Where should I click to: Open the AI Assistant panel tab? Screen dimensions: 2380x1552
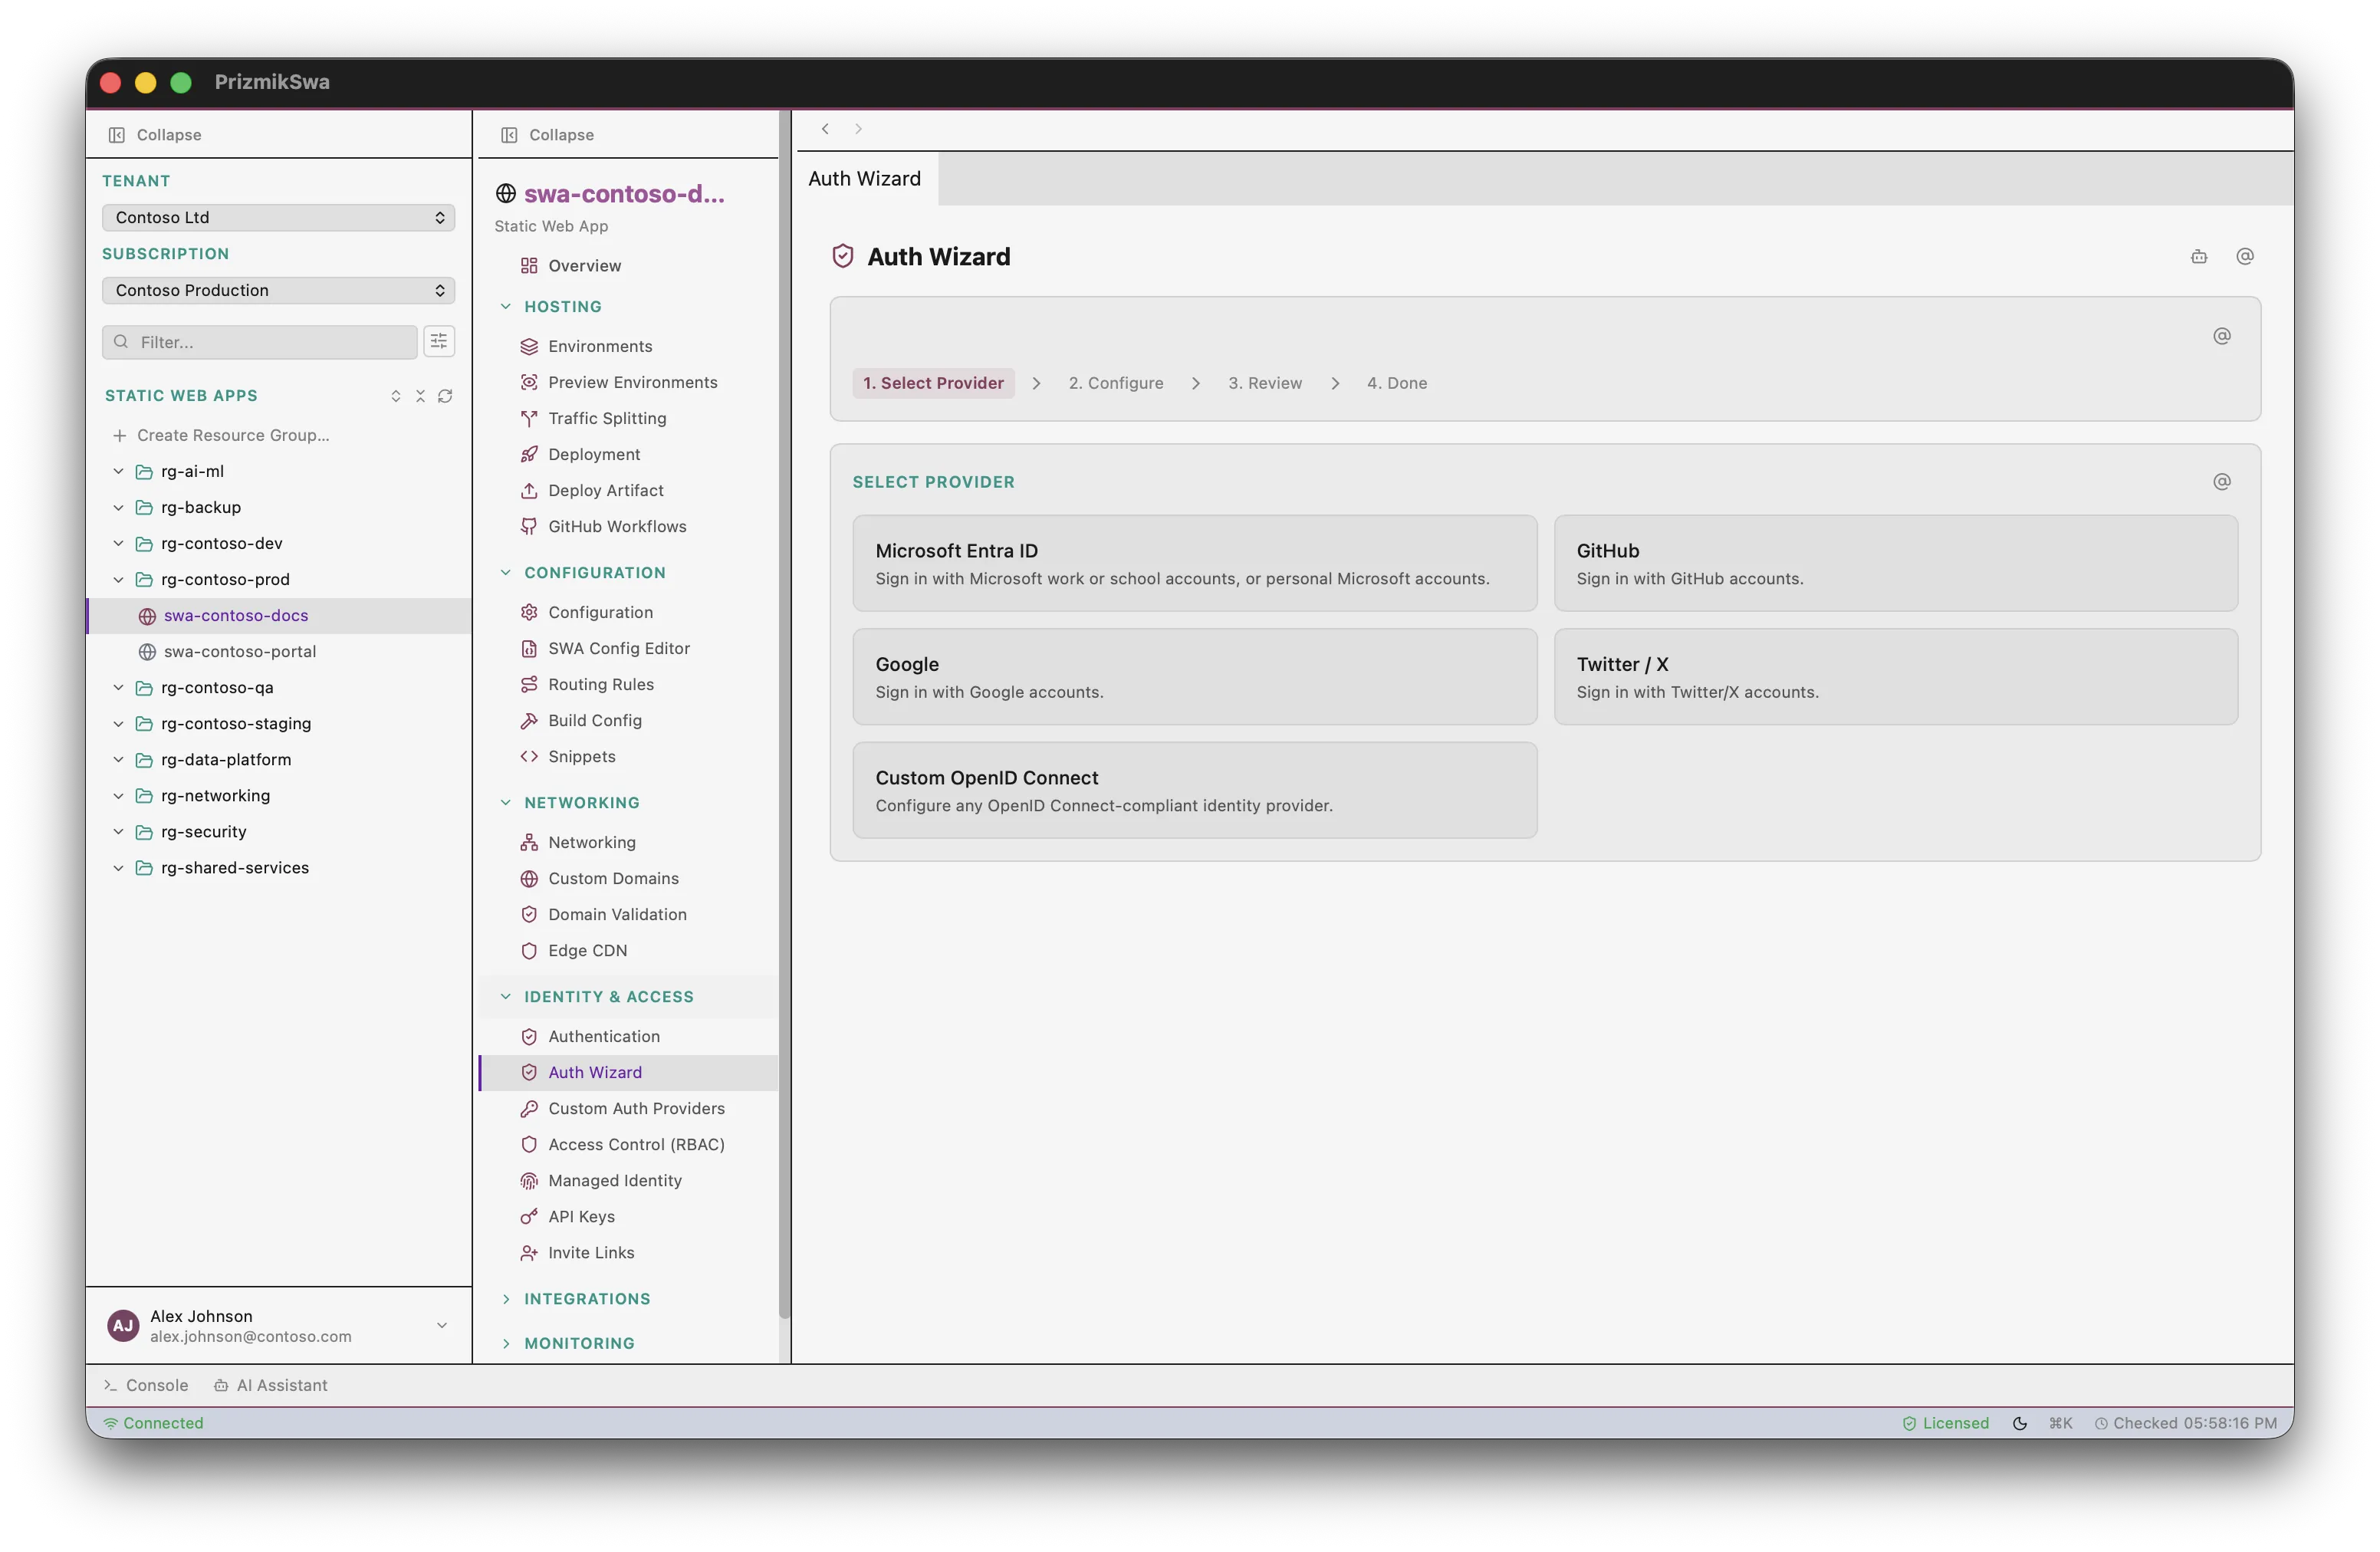(271, 1385)
